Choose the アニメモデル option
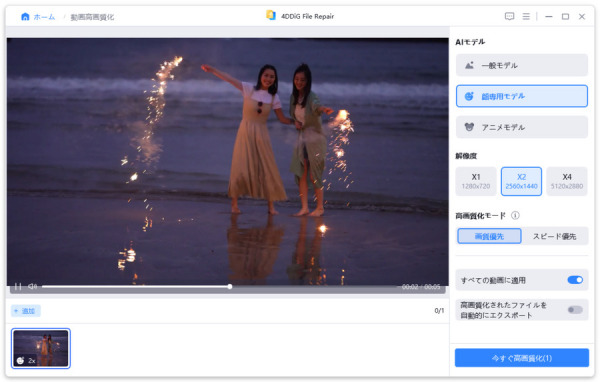 [x=522, y=127]
